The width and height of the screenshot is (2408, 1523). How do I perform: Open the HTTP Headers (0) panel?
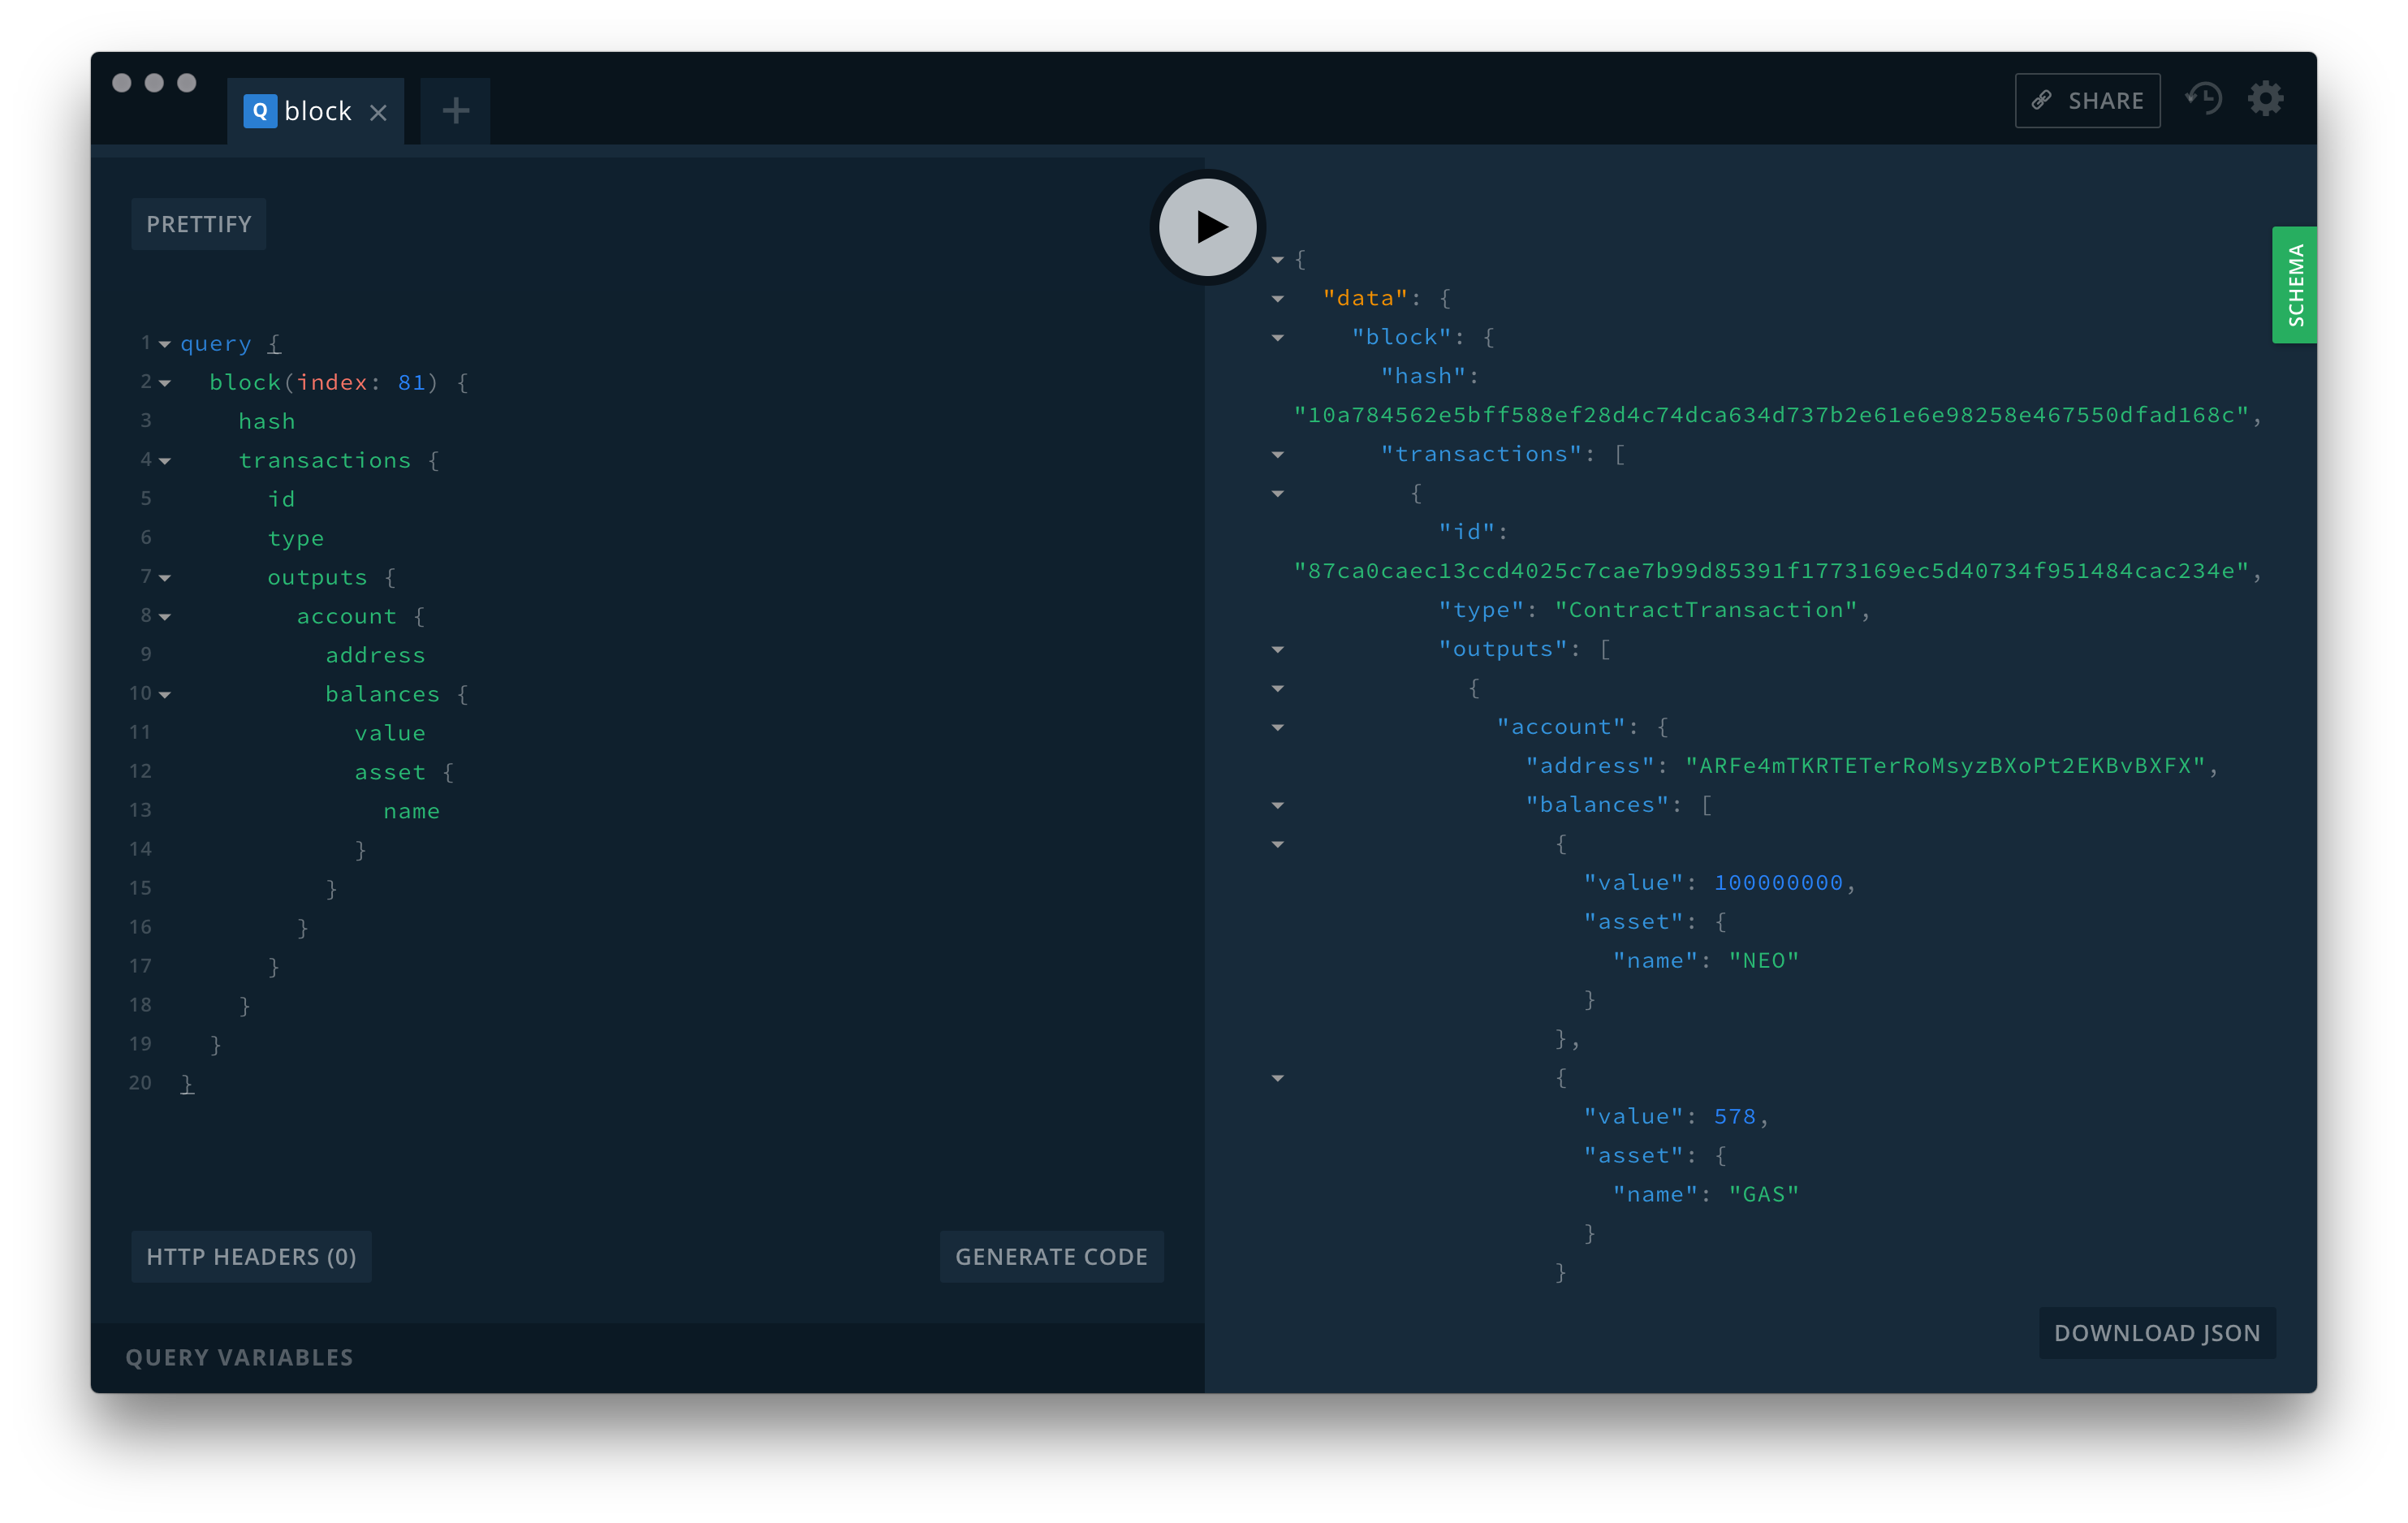251,1256
